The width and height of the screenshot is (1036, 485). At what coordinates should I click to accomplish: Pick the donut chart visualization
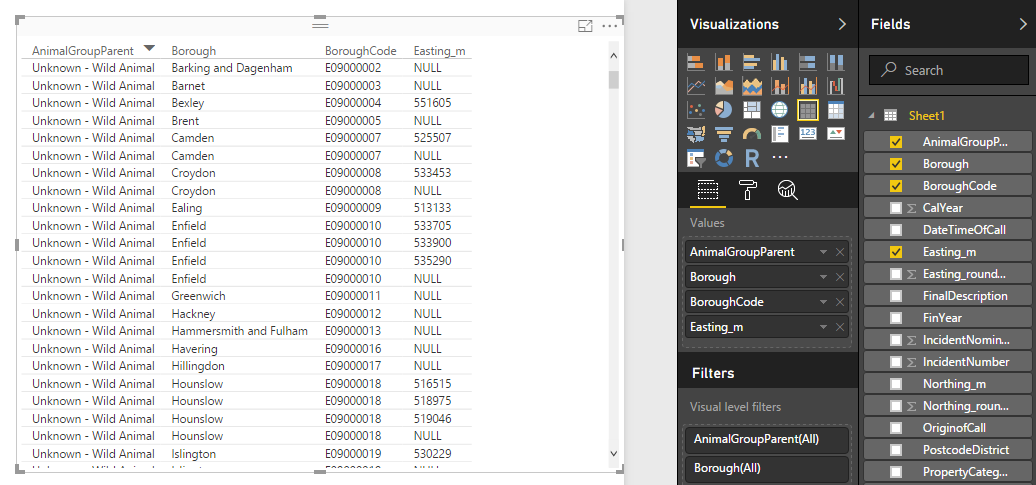pos(724,158)
